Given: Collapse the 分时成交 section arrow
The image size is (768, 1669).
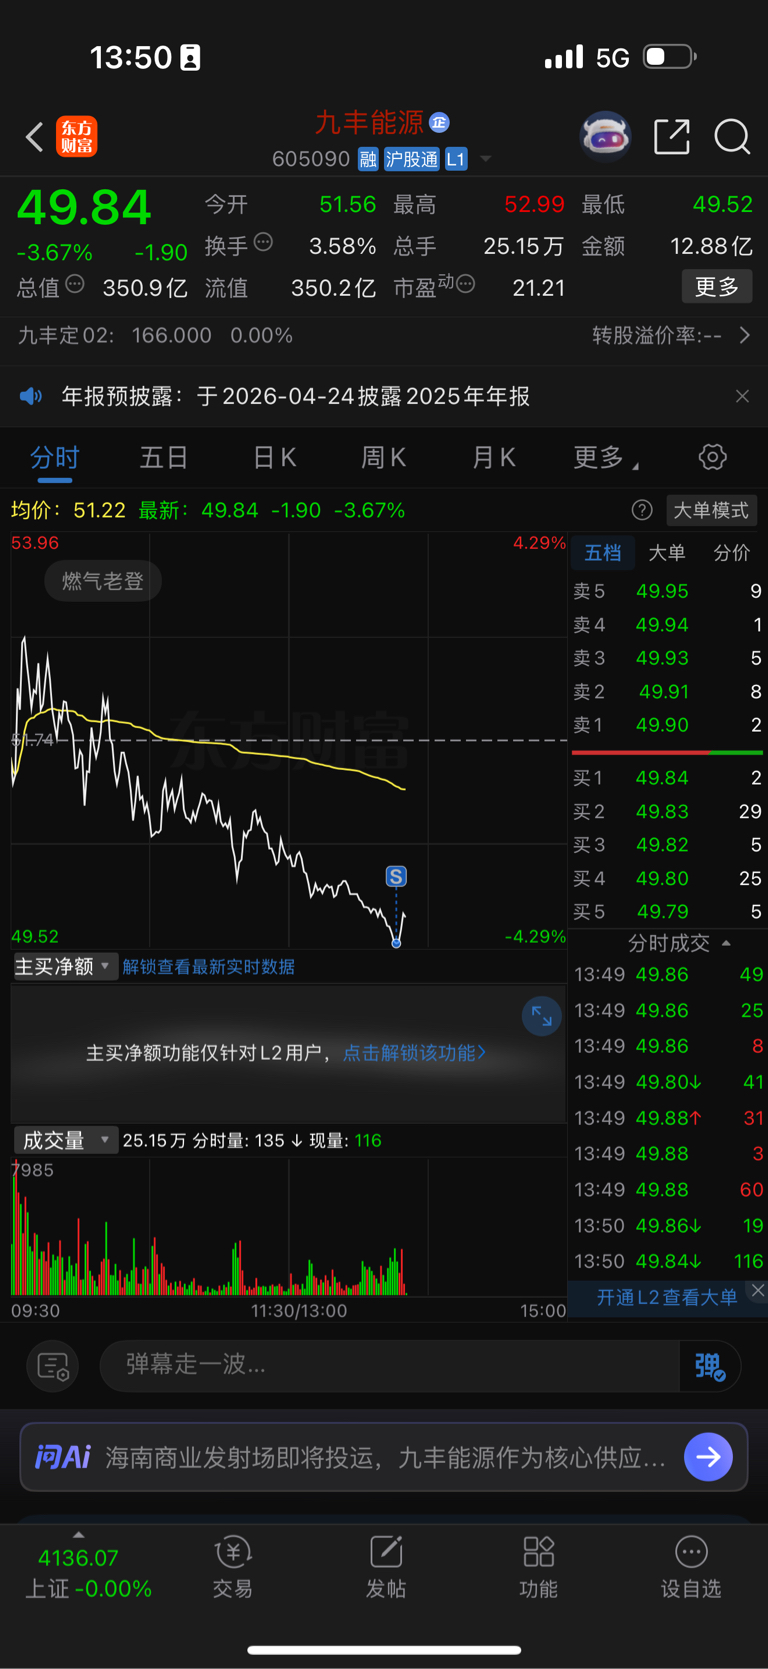Looking at the screenshot, I should coord(727,943).
